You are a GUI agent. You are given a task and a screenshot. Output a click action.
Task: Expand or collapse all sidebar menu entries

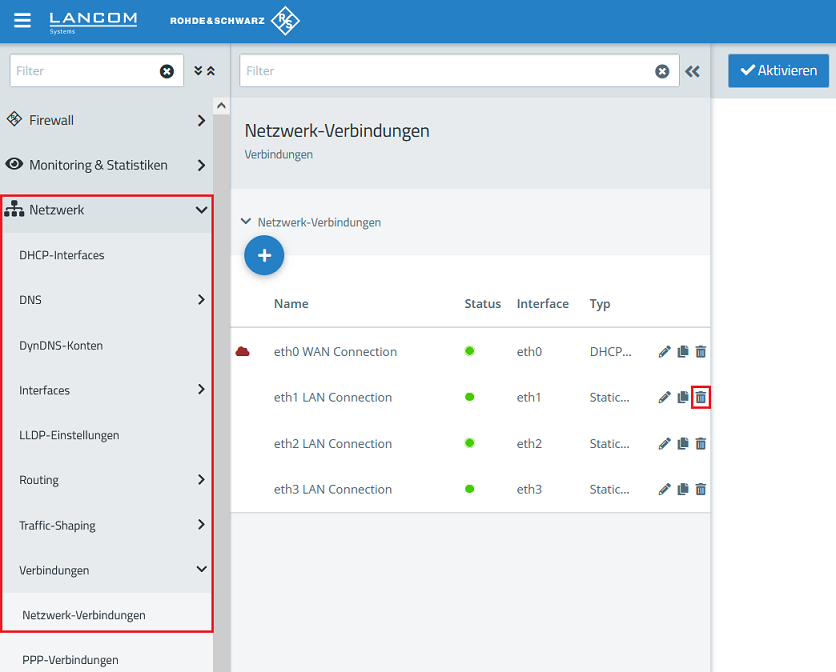(204, 71)
